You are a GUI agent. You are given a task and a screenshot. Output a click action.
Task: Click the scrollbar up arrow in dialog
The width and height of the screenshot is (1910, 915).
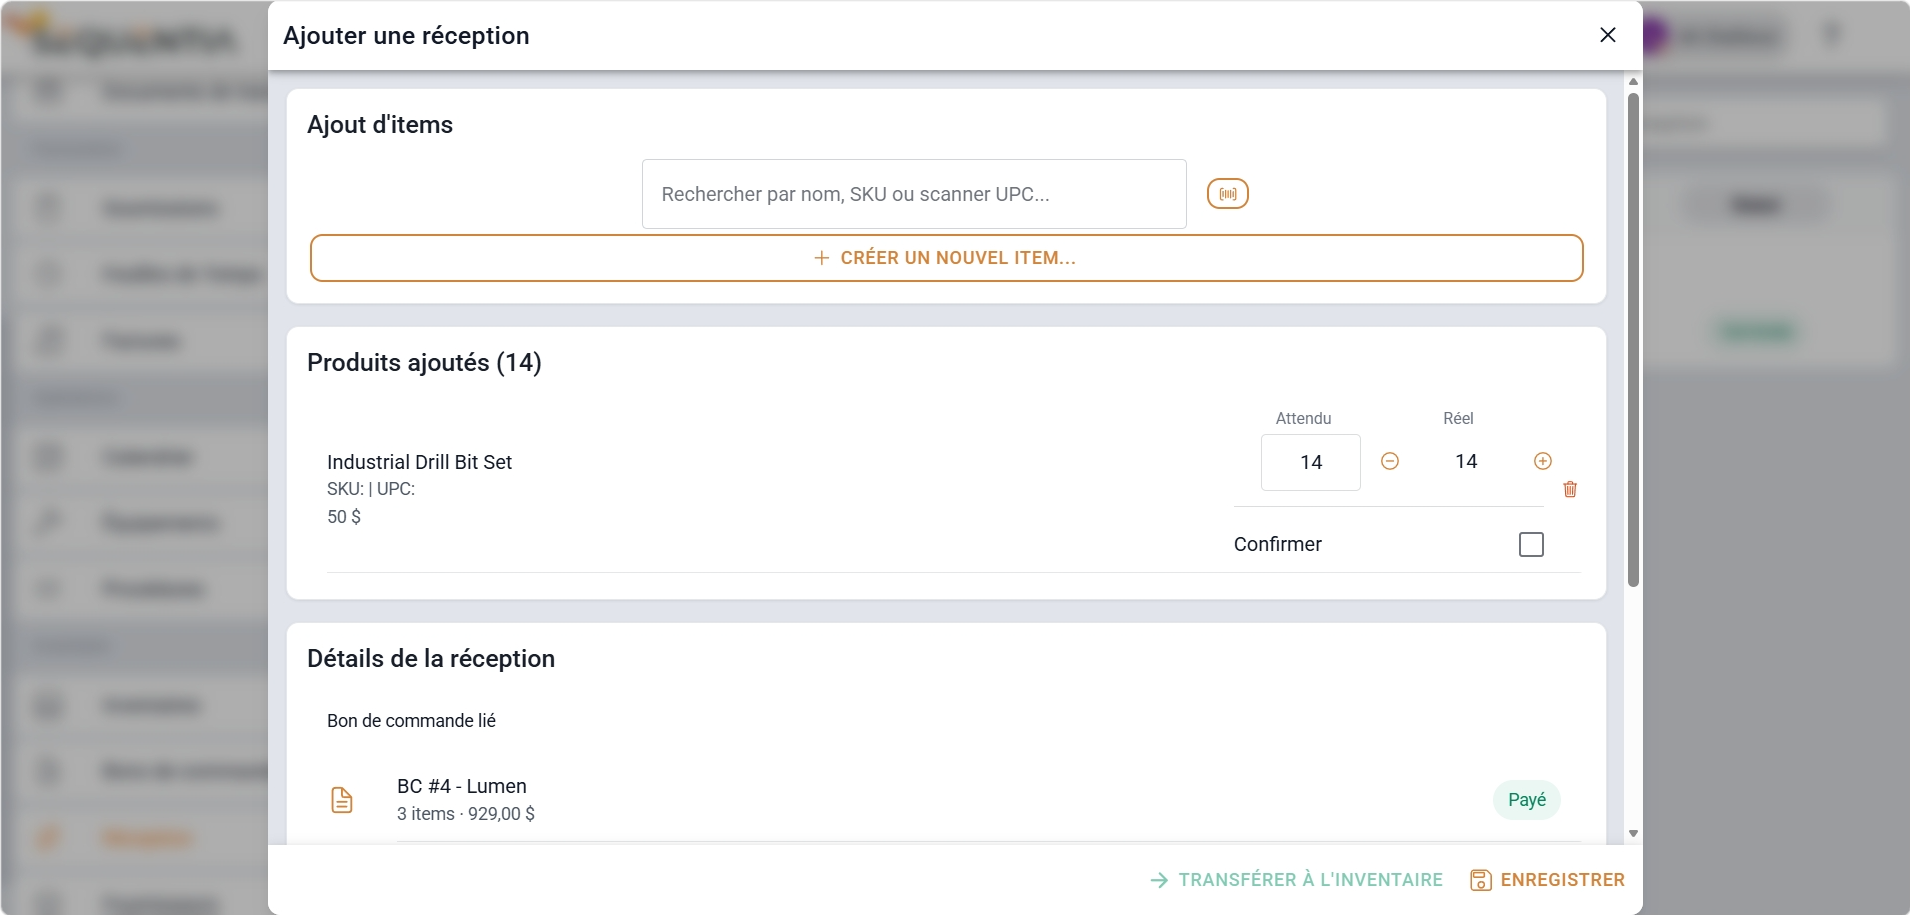pos(1633,82)
